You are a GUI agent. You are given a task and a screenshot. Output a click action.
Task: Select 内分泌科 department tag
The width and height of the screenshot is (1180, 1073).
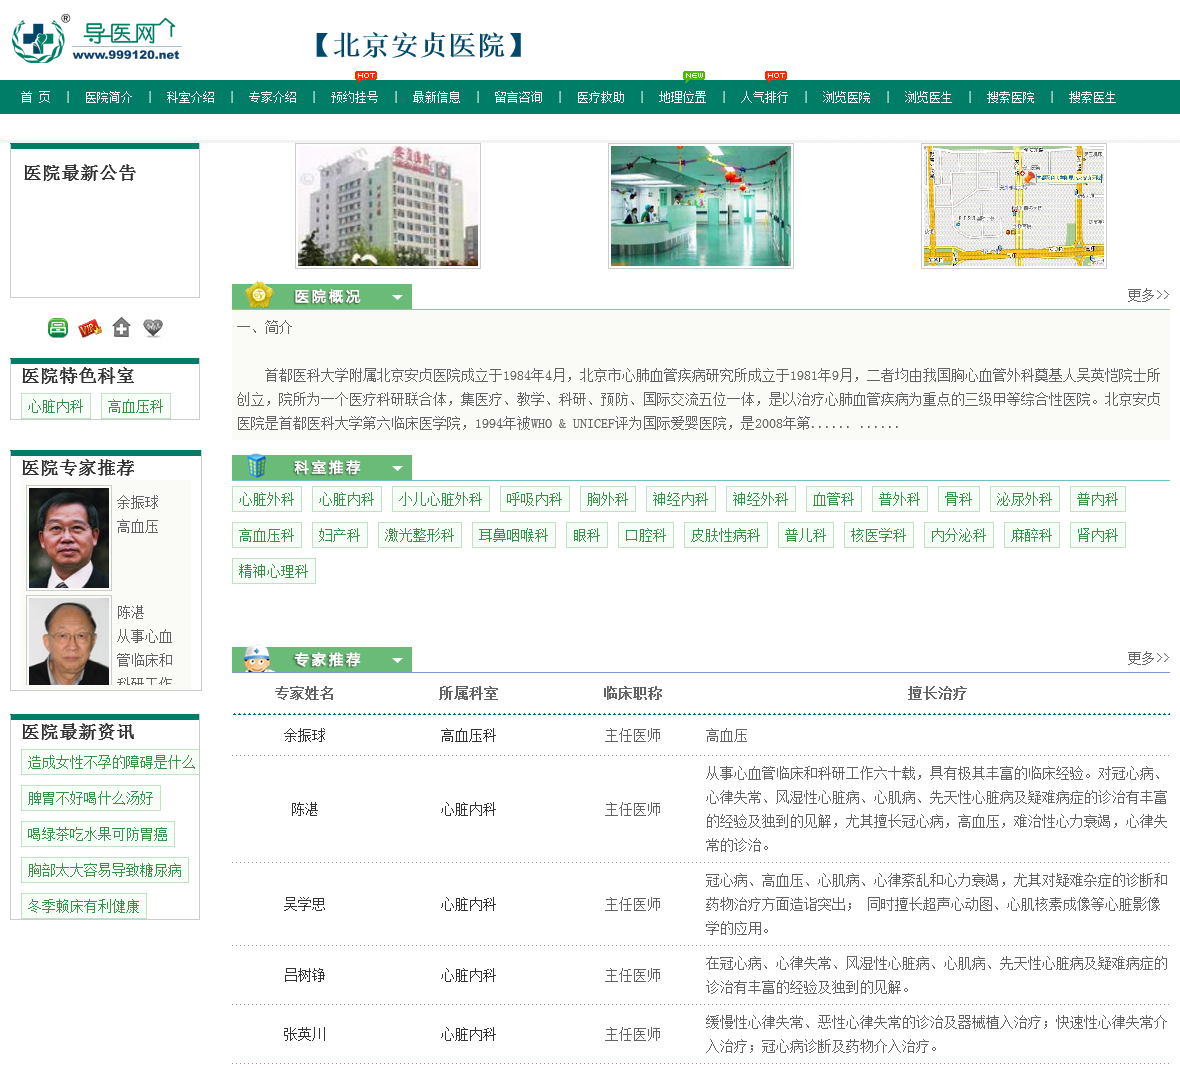[x=959, y=536]
